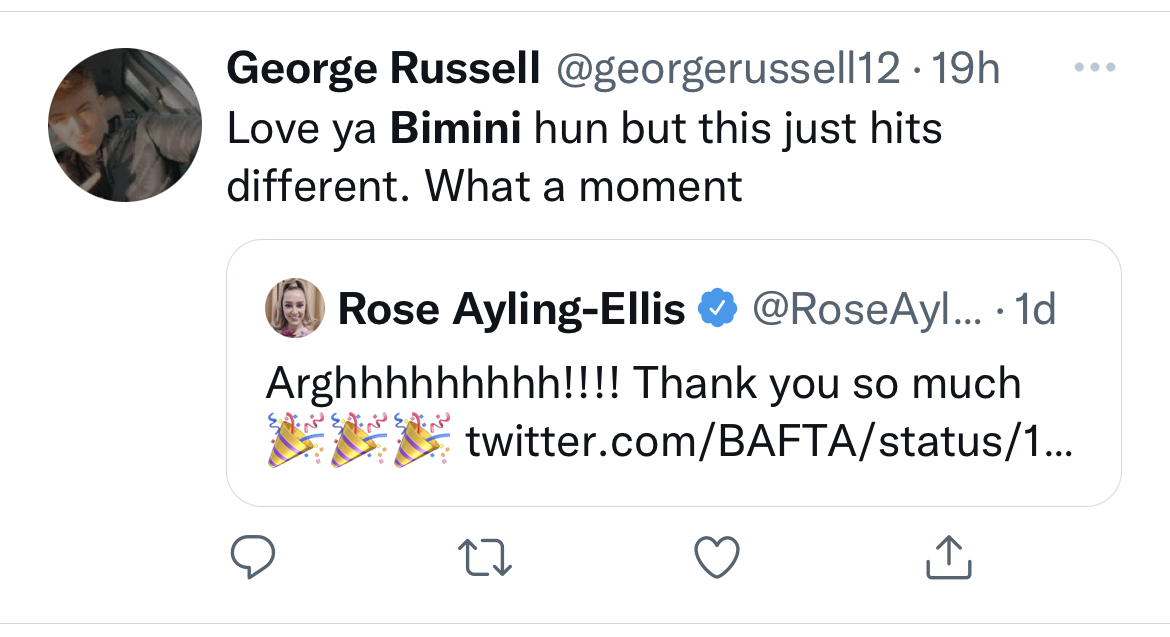Image resolution: width=1170 pixels, height=637 pixels.
Task: Open the three-dot more options menu
Action: 1093,70
